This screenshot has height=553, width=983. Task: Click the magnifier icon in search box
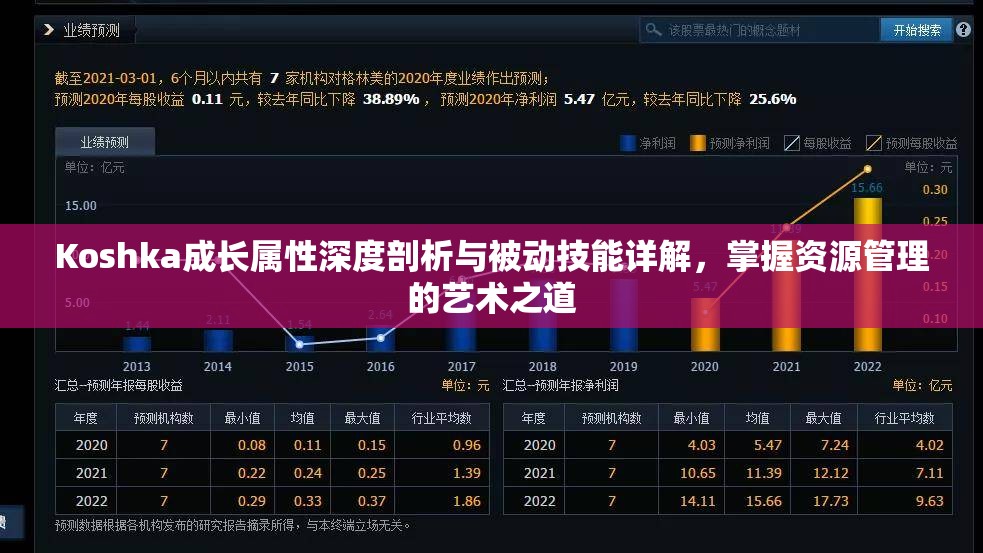click(653, 29)
